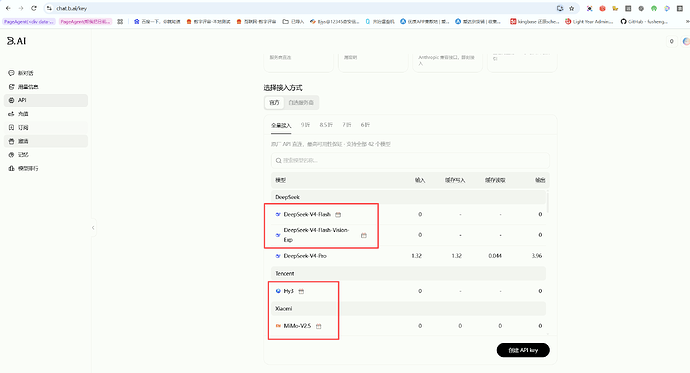Click the DeepSeek group header row
Screen dimensions: 690x373
408,197
